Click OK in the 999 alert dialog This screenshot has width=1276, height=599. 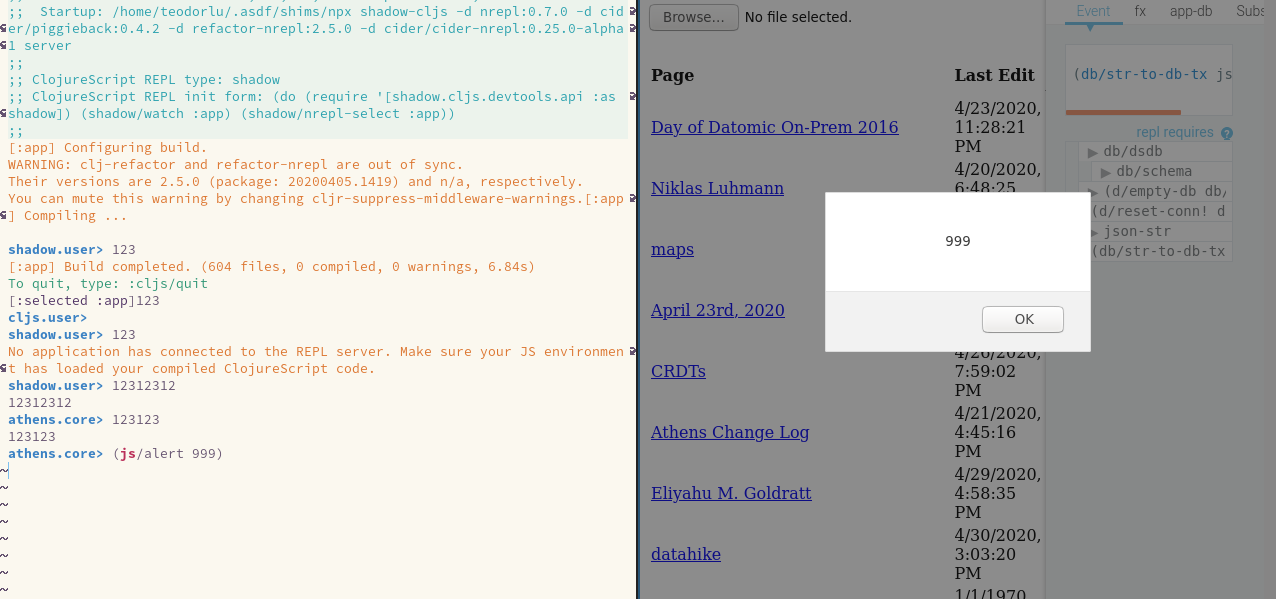[1022, 319]
